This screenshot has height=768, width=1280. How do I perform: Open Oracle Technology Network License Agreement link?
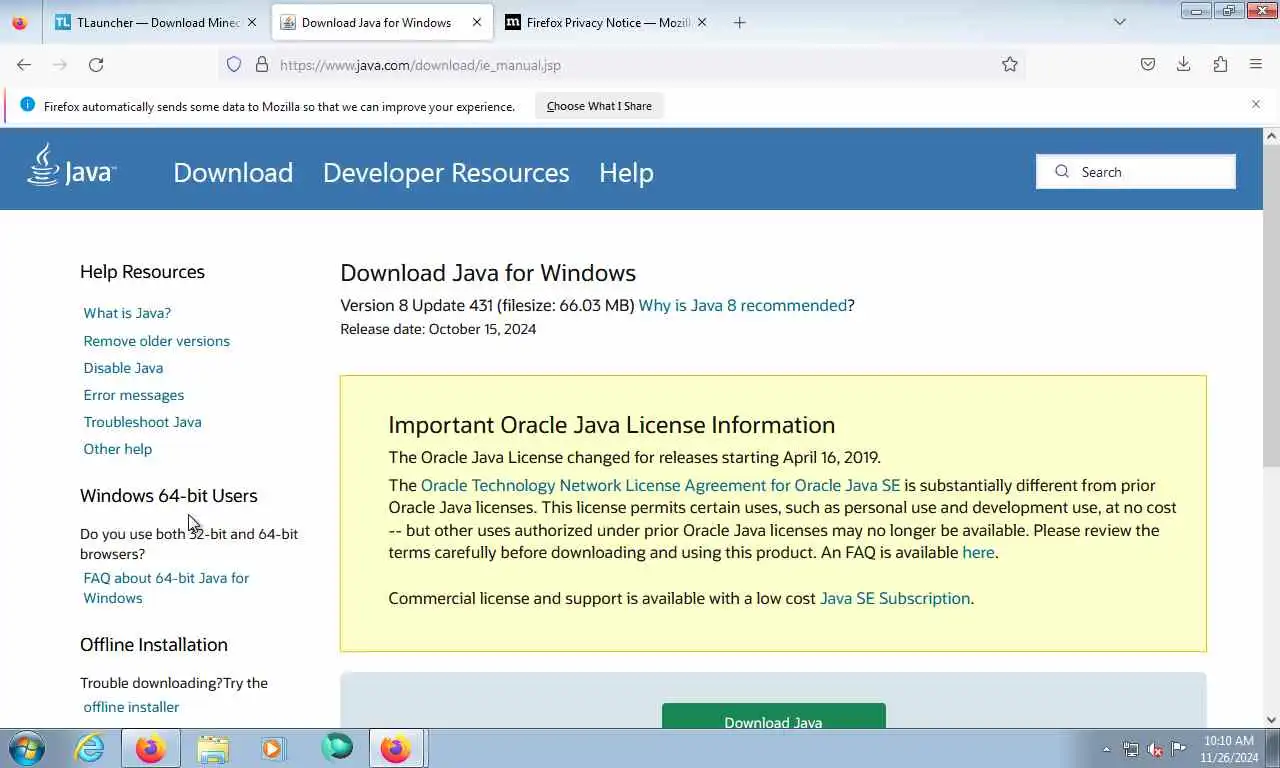pos(660,485)
